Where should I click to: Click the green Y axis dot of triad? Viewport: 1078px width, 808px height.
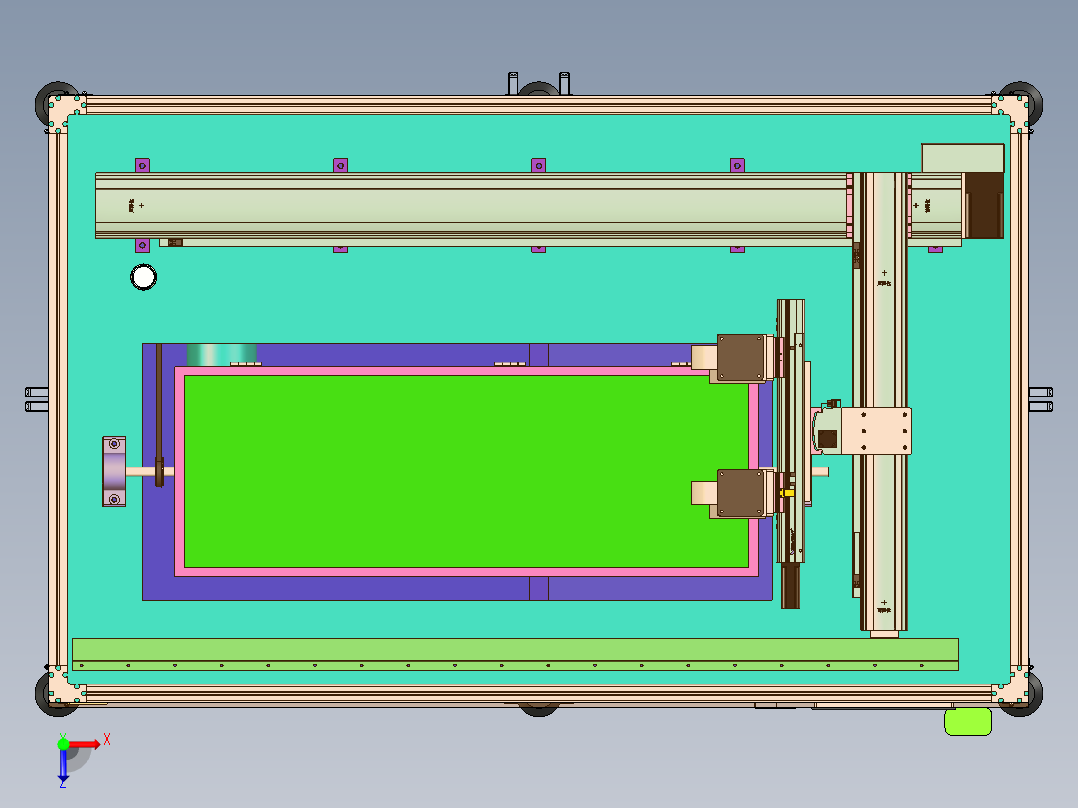coord(63,744)
